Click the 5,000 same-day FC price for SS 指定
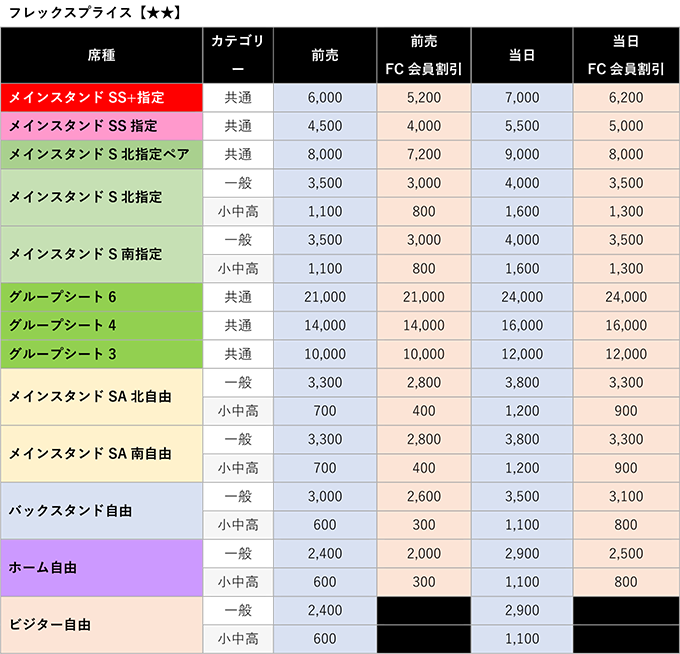 (626, 126)
